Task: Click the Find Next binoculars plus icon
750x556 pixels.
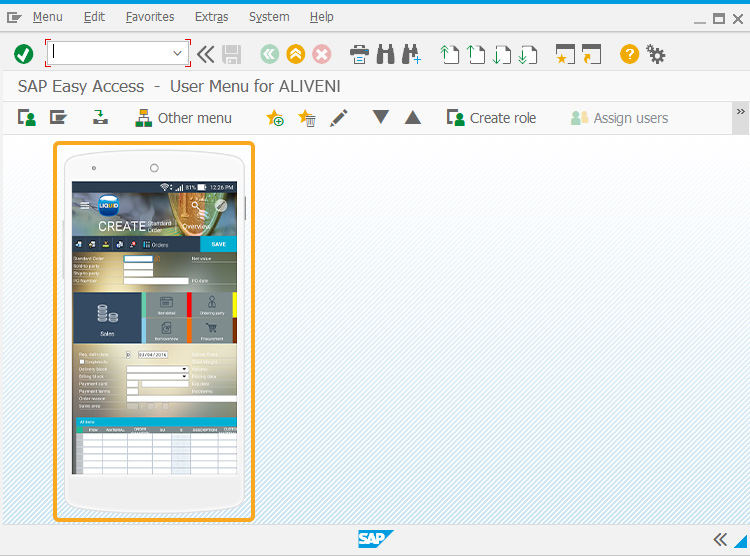Action: pyautogui.click(x=411, y=54)
